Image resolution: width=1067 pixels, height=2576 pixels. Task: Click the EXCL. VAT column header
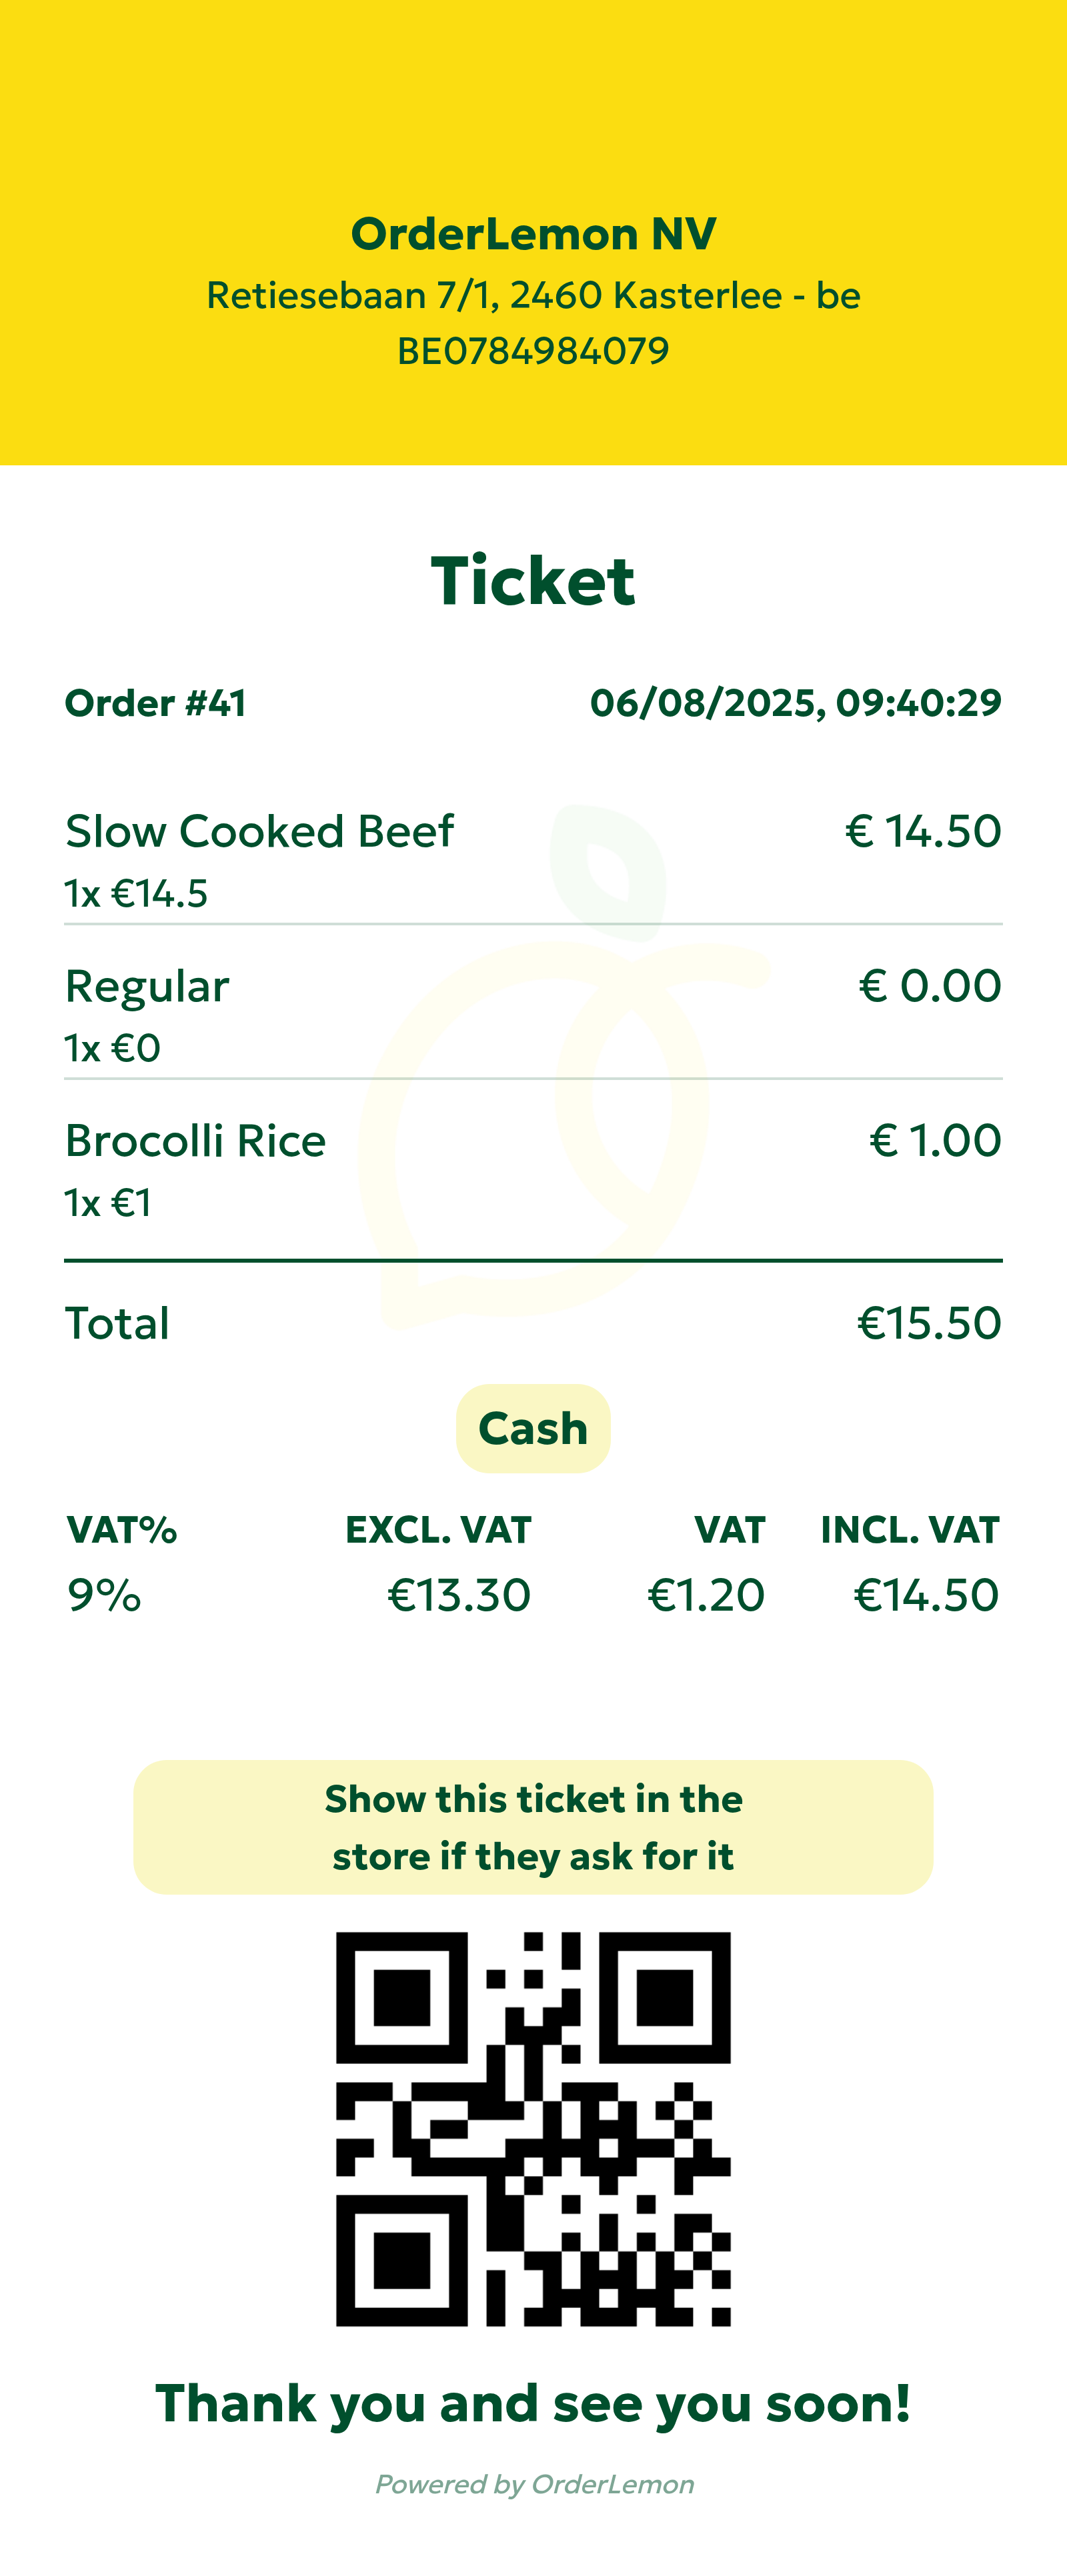pyautogui.click(x=438, y=1530)
